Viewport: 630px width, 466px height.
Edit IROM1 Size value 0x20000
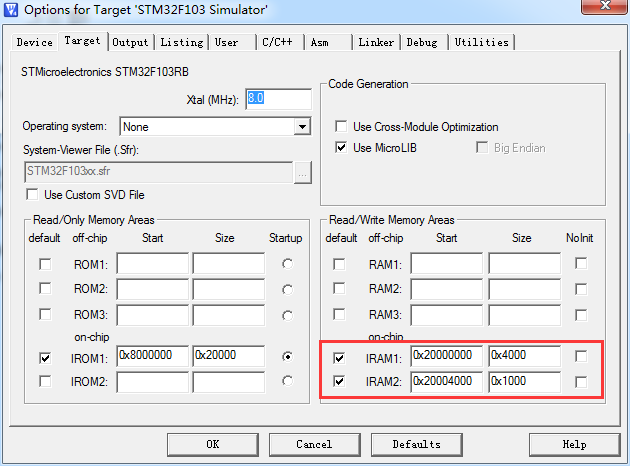point(229,356)
